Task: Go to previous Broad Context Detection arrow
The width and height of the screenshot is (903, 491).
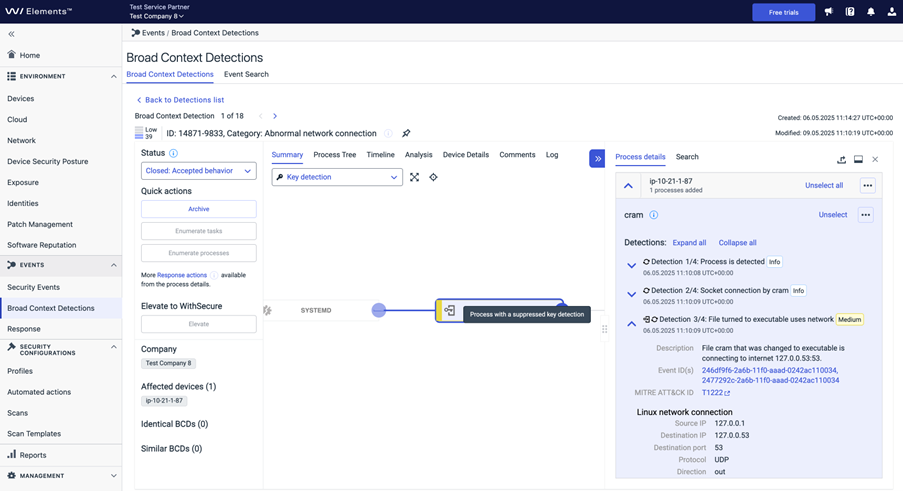Action: coord(260,116)
